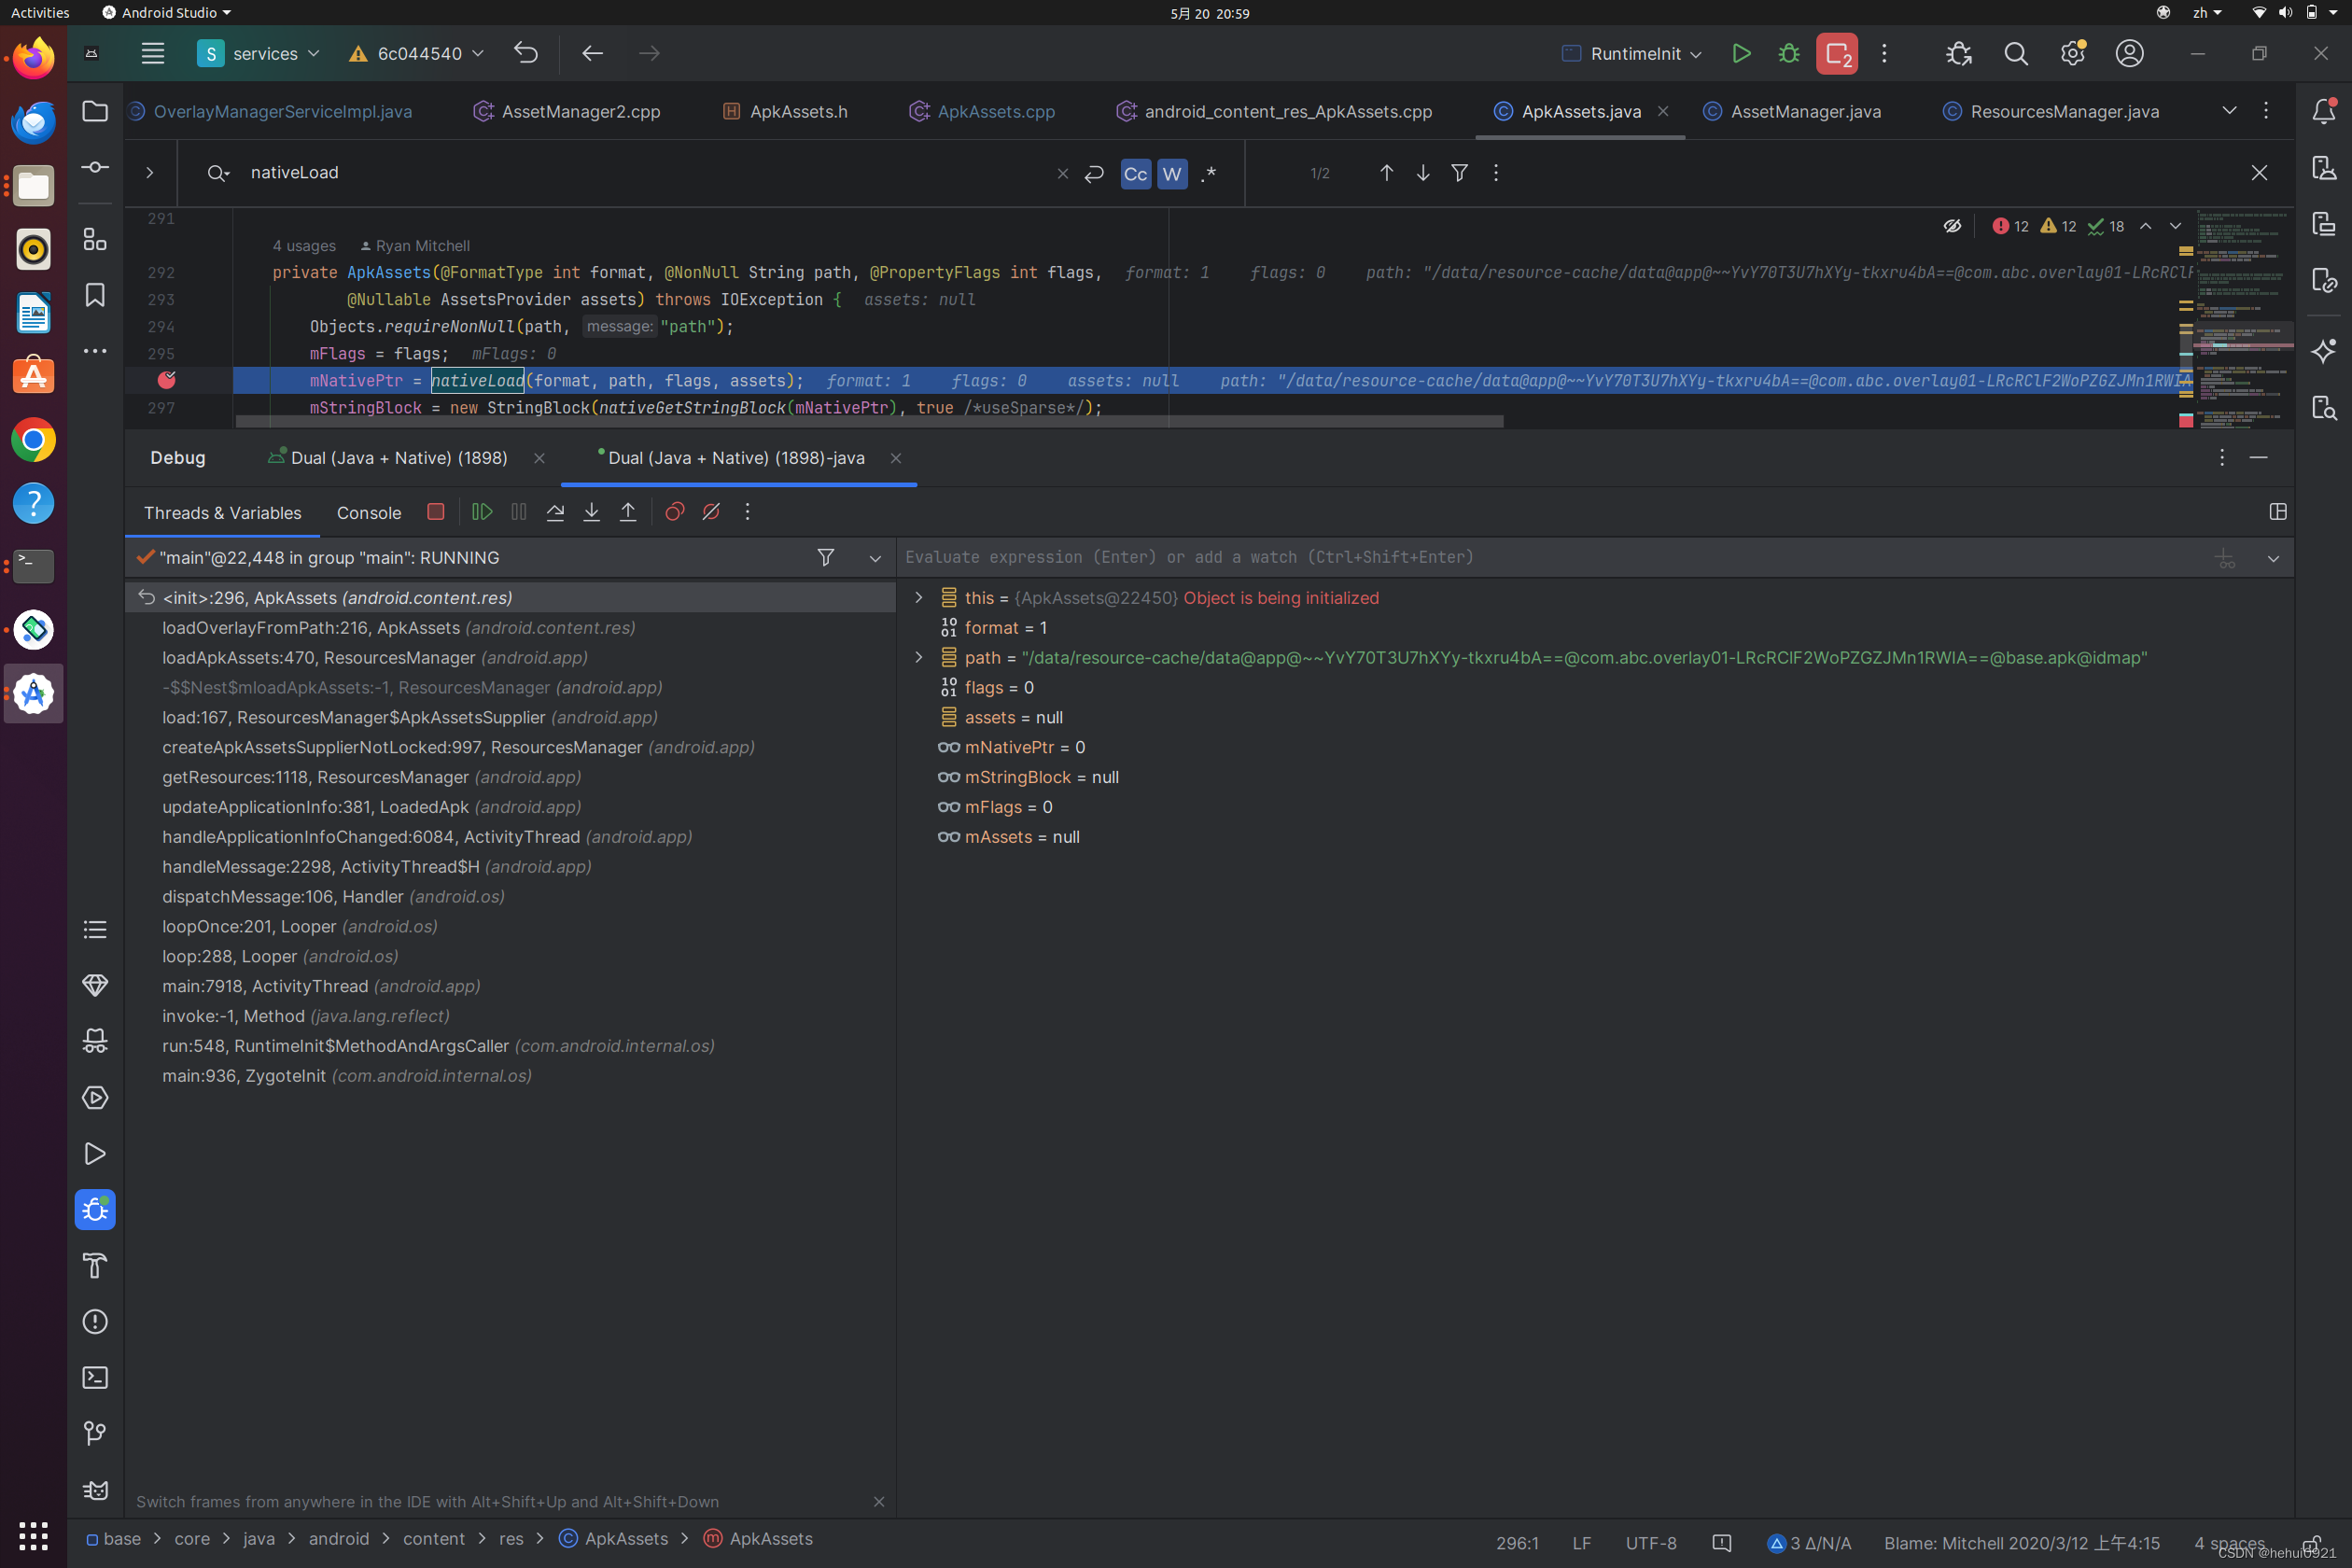Open IDE settings gear
This screenshot has width=2352, height=1568.
click(2073, 53)
